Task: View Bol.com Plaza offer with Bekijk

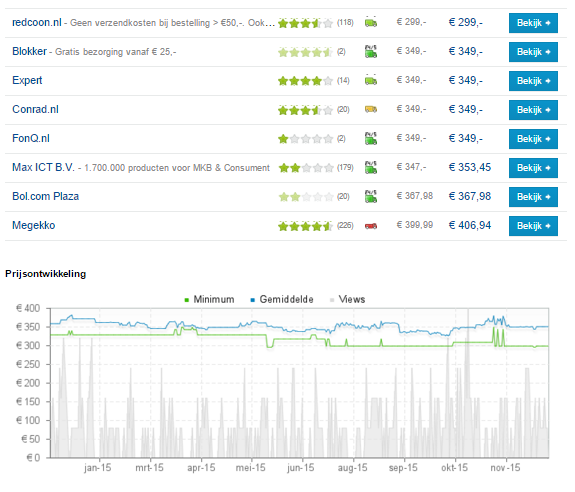Action: tap(533, 197)
